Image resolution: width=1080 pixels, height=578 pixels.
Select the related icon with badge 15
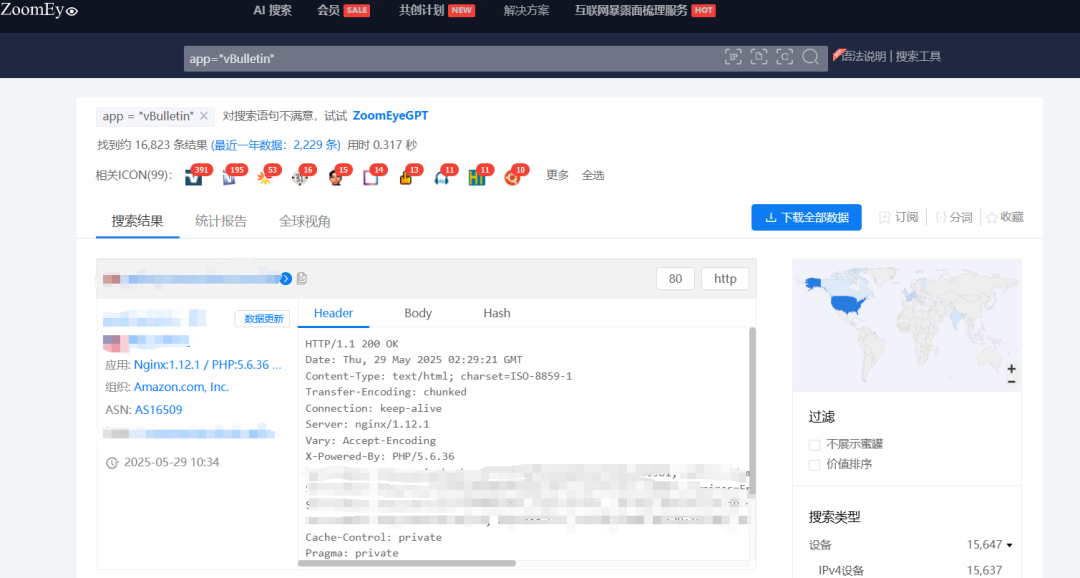click(335, 177)
